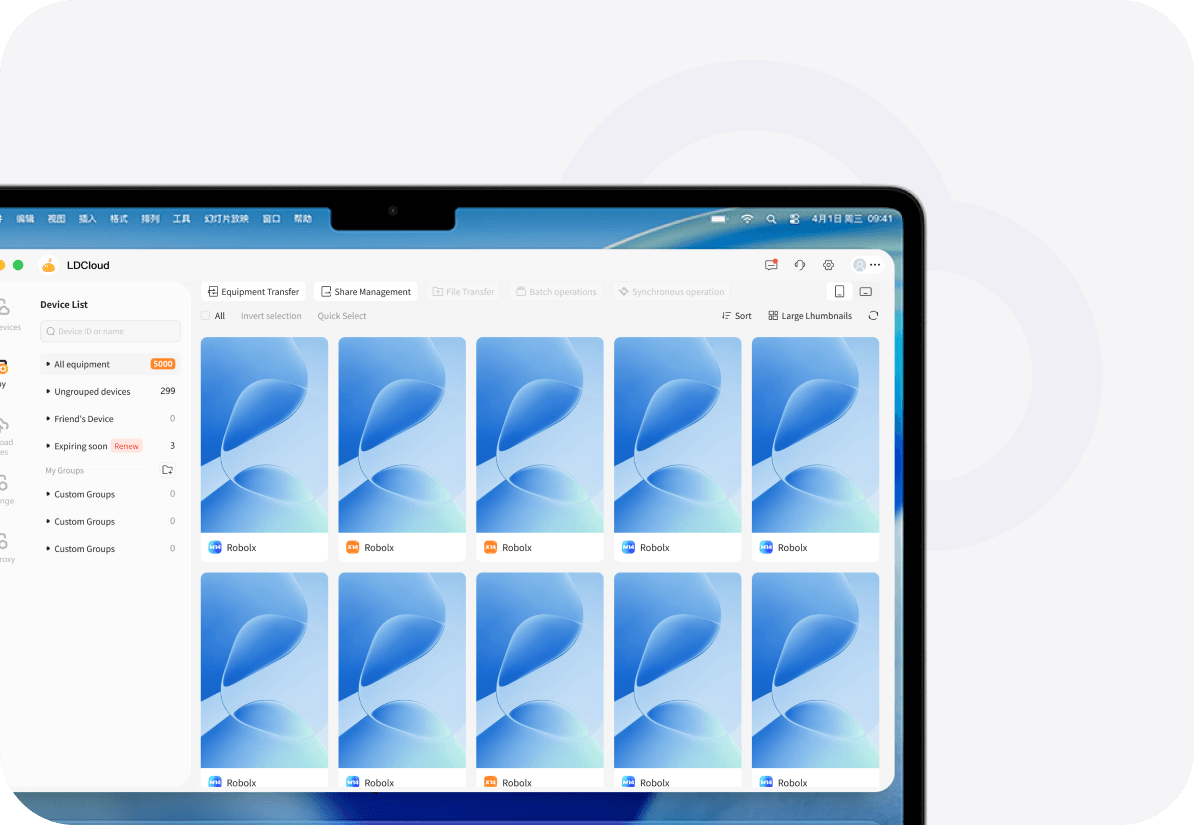
Task: Focus the Device ID or name search field
Action: pyautogui.click(x=110, y=331)
